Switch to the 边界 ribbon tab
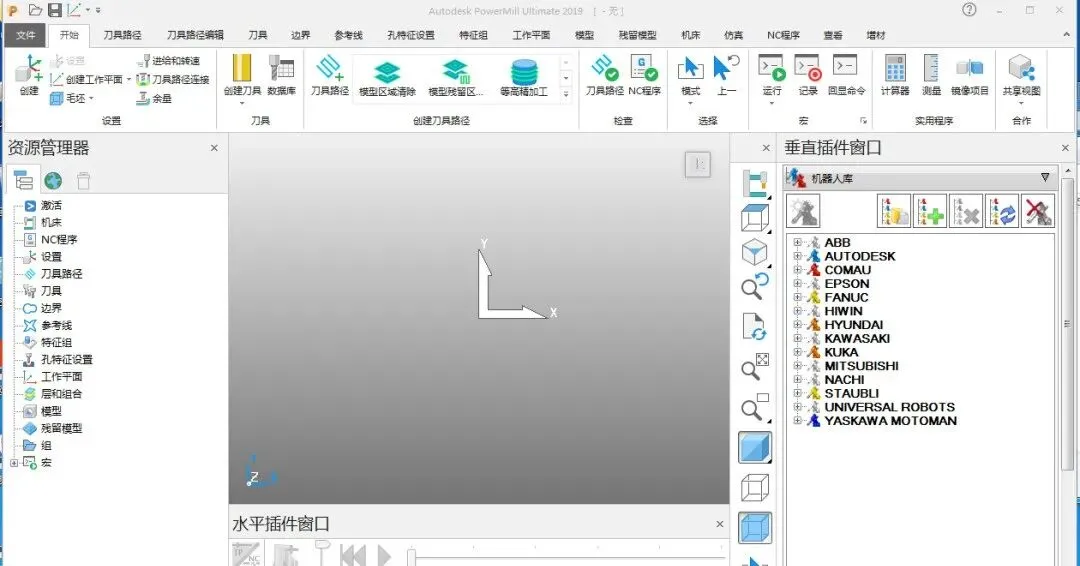Viewport: 1080px width, 566px height. click(x=300, y=35)
